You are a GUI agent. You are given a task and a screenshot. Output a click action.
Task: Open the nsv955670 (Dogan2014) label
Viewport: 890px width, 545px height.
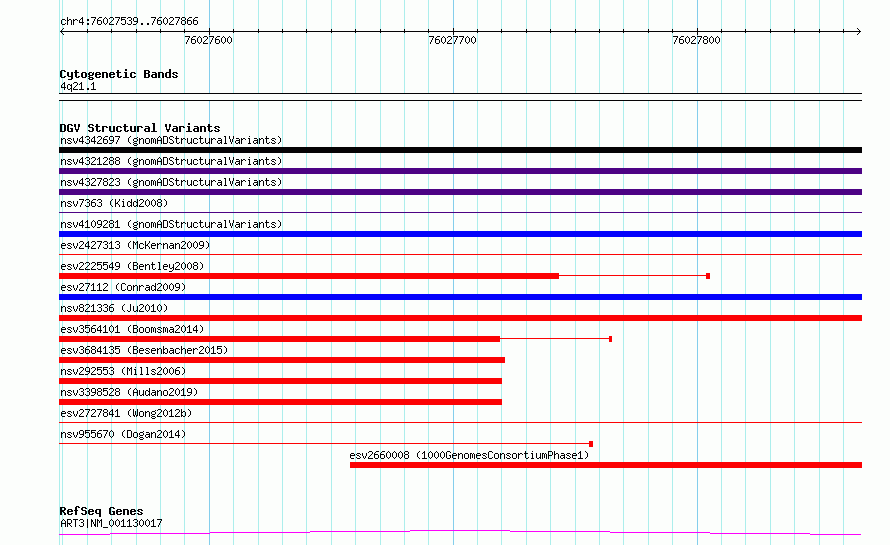pos(123,434)
